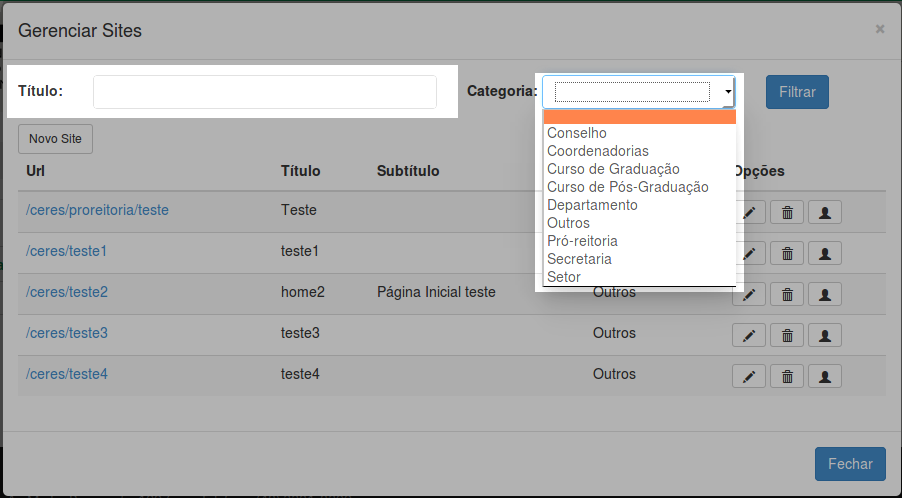Click the user icon for teste4
Viewport: 902px width, 498px height.
click(825, 376)
